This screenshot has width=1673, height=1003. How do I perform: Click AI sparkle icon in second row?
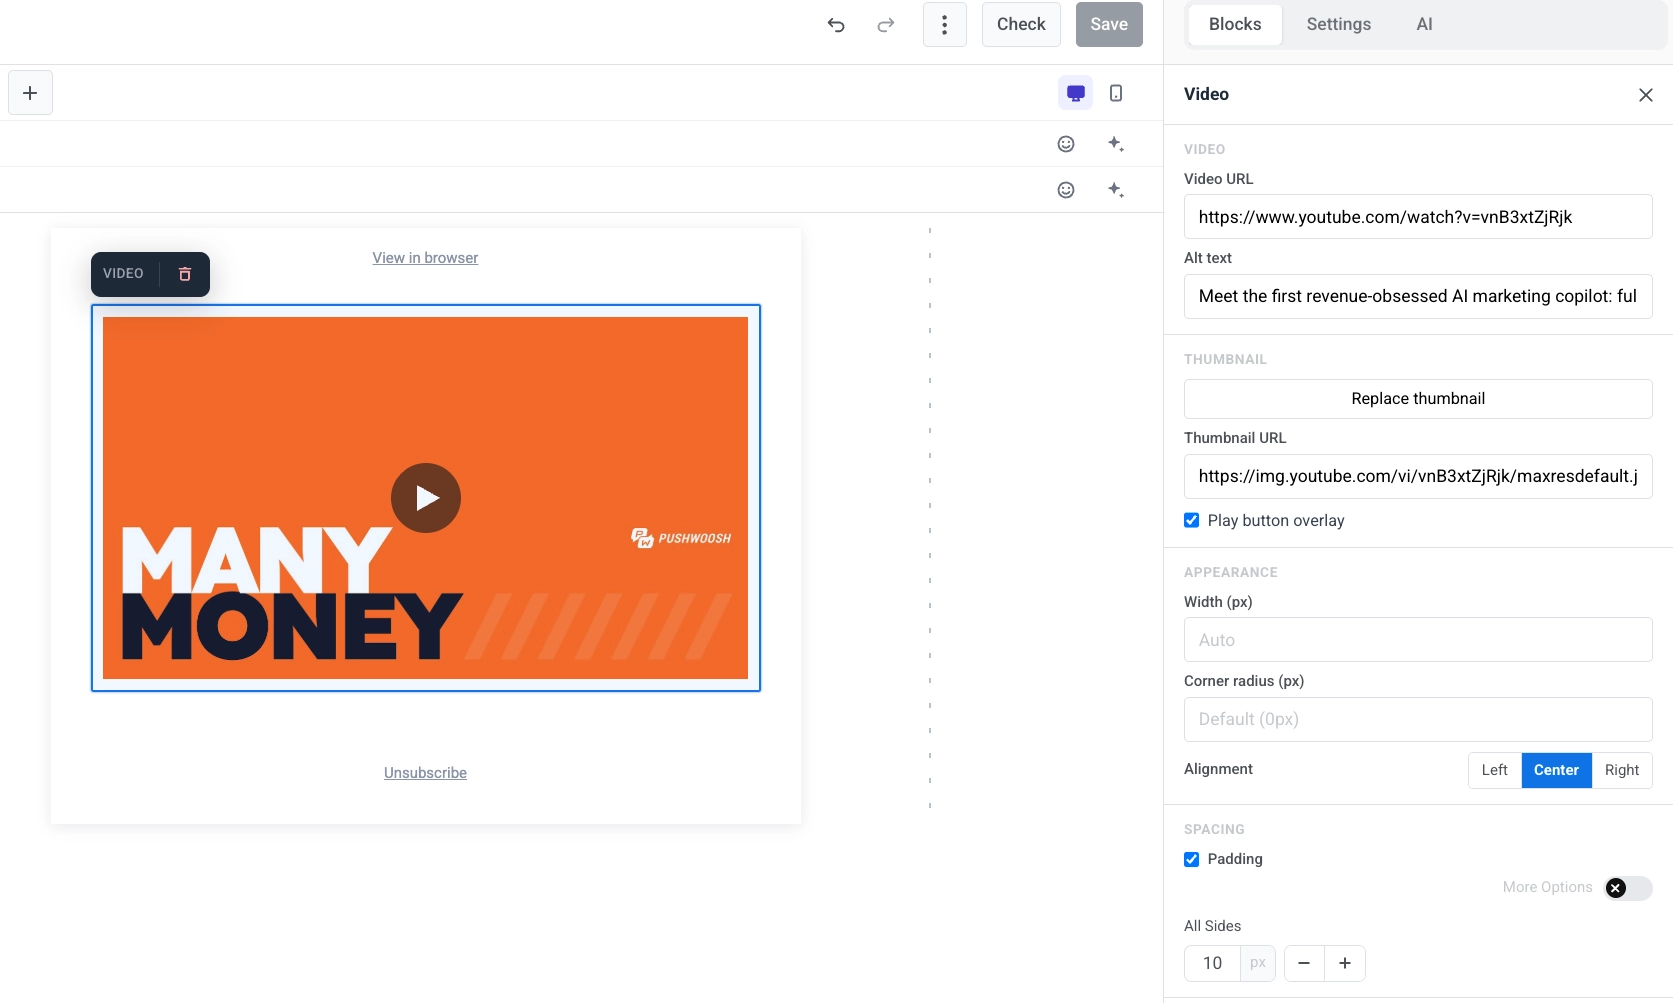click(x=1116, y=190)
